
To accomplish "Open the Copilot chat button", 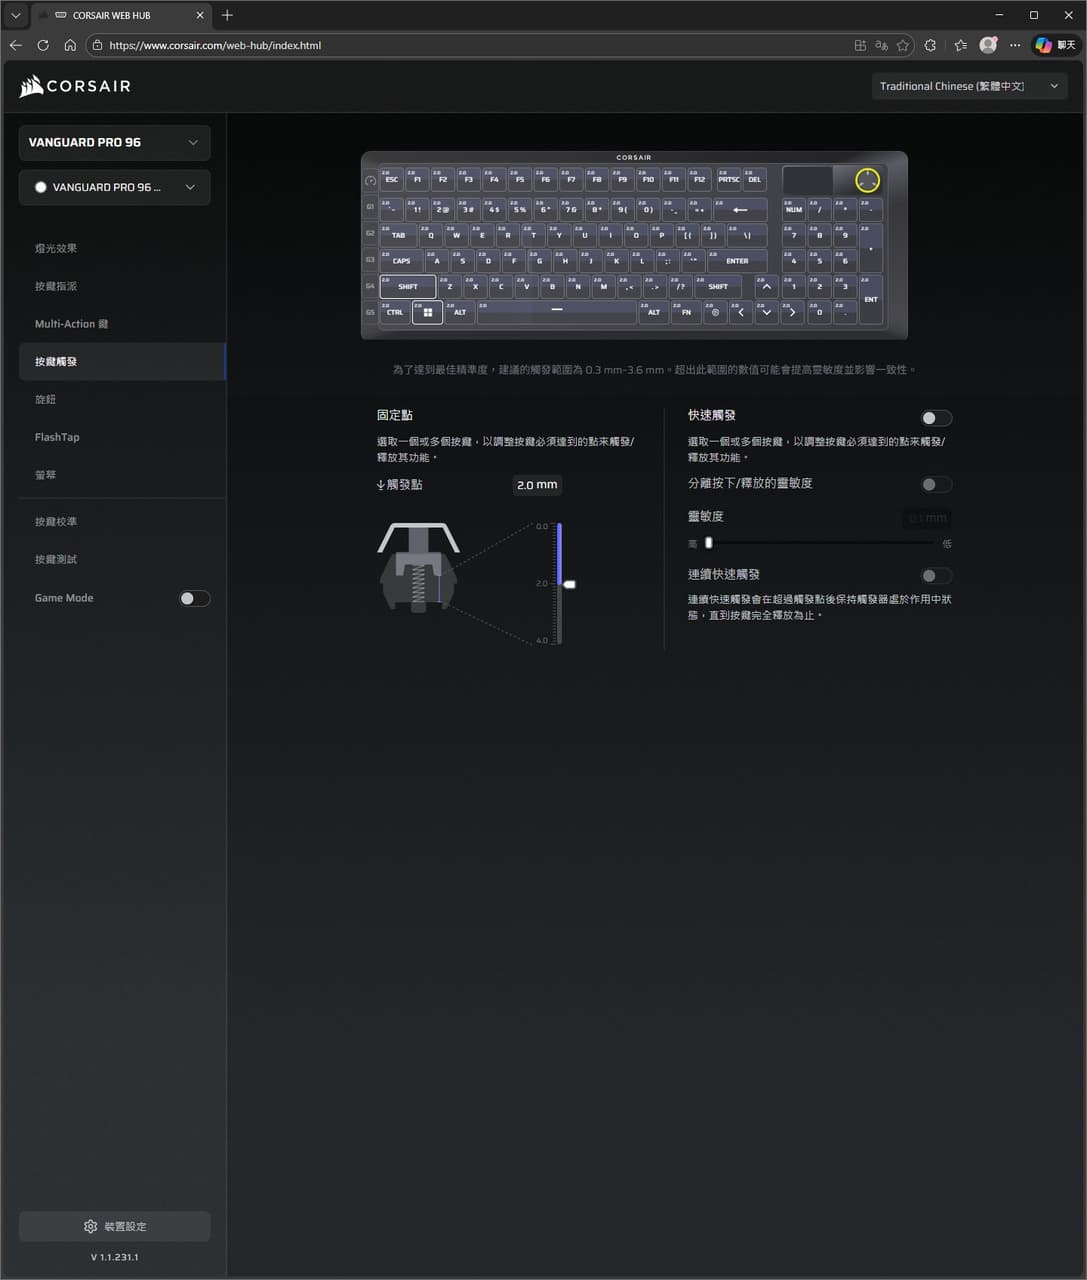I will pyautogui.click(x=1056, y=45).
